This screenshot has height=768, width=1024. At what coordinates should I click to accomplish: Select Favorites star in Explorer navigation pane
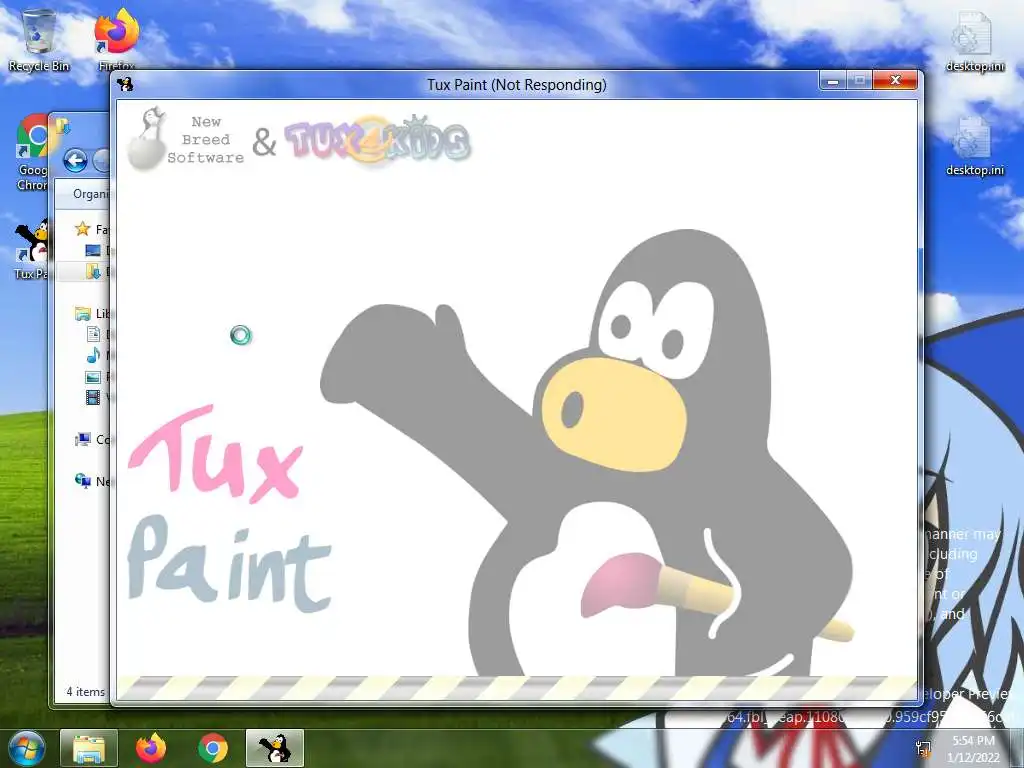click(x=82, y=229)
